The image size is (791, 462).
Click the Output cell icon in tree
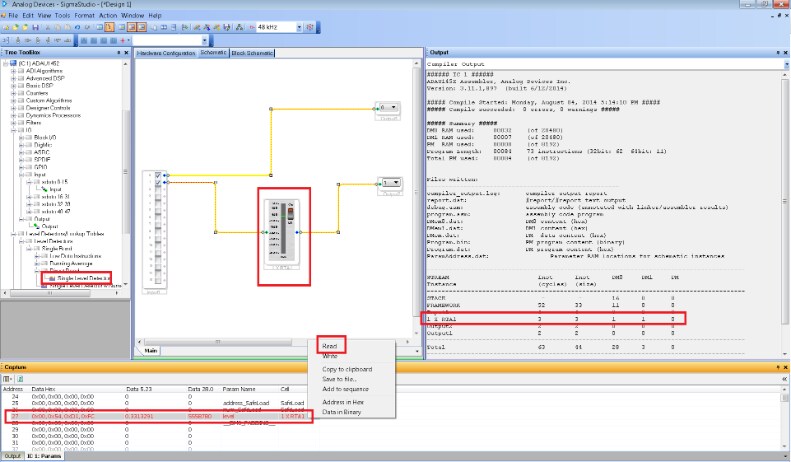[36, 226]
